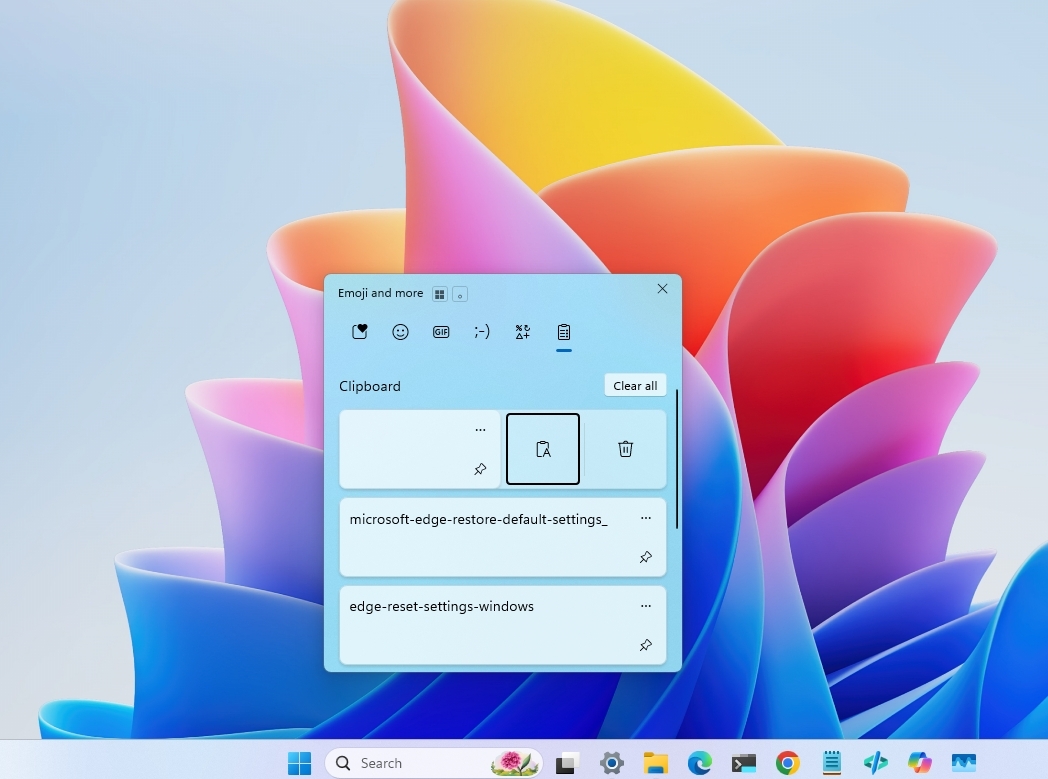1048x779 pixels.
Task: Open Settings gear from the taskbar
Action: (x=612, y=762)
